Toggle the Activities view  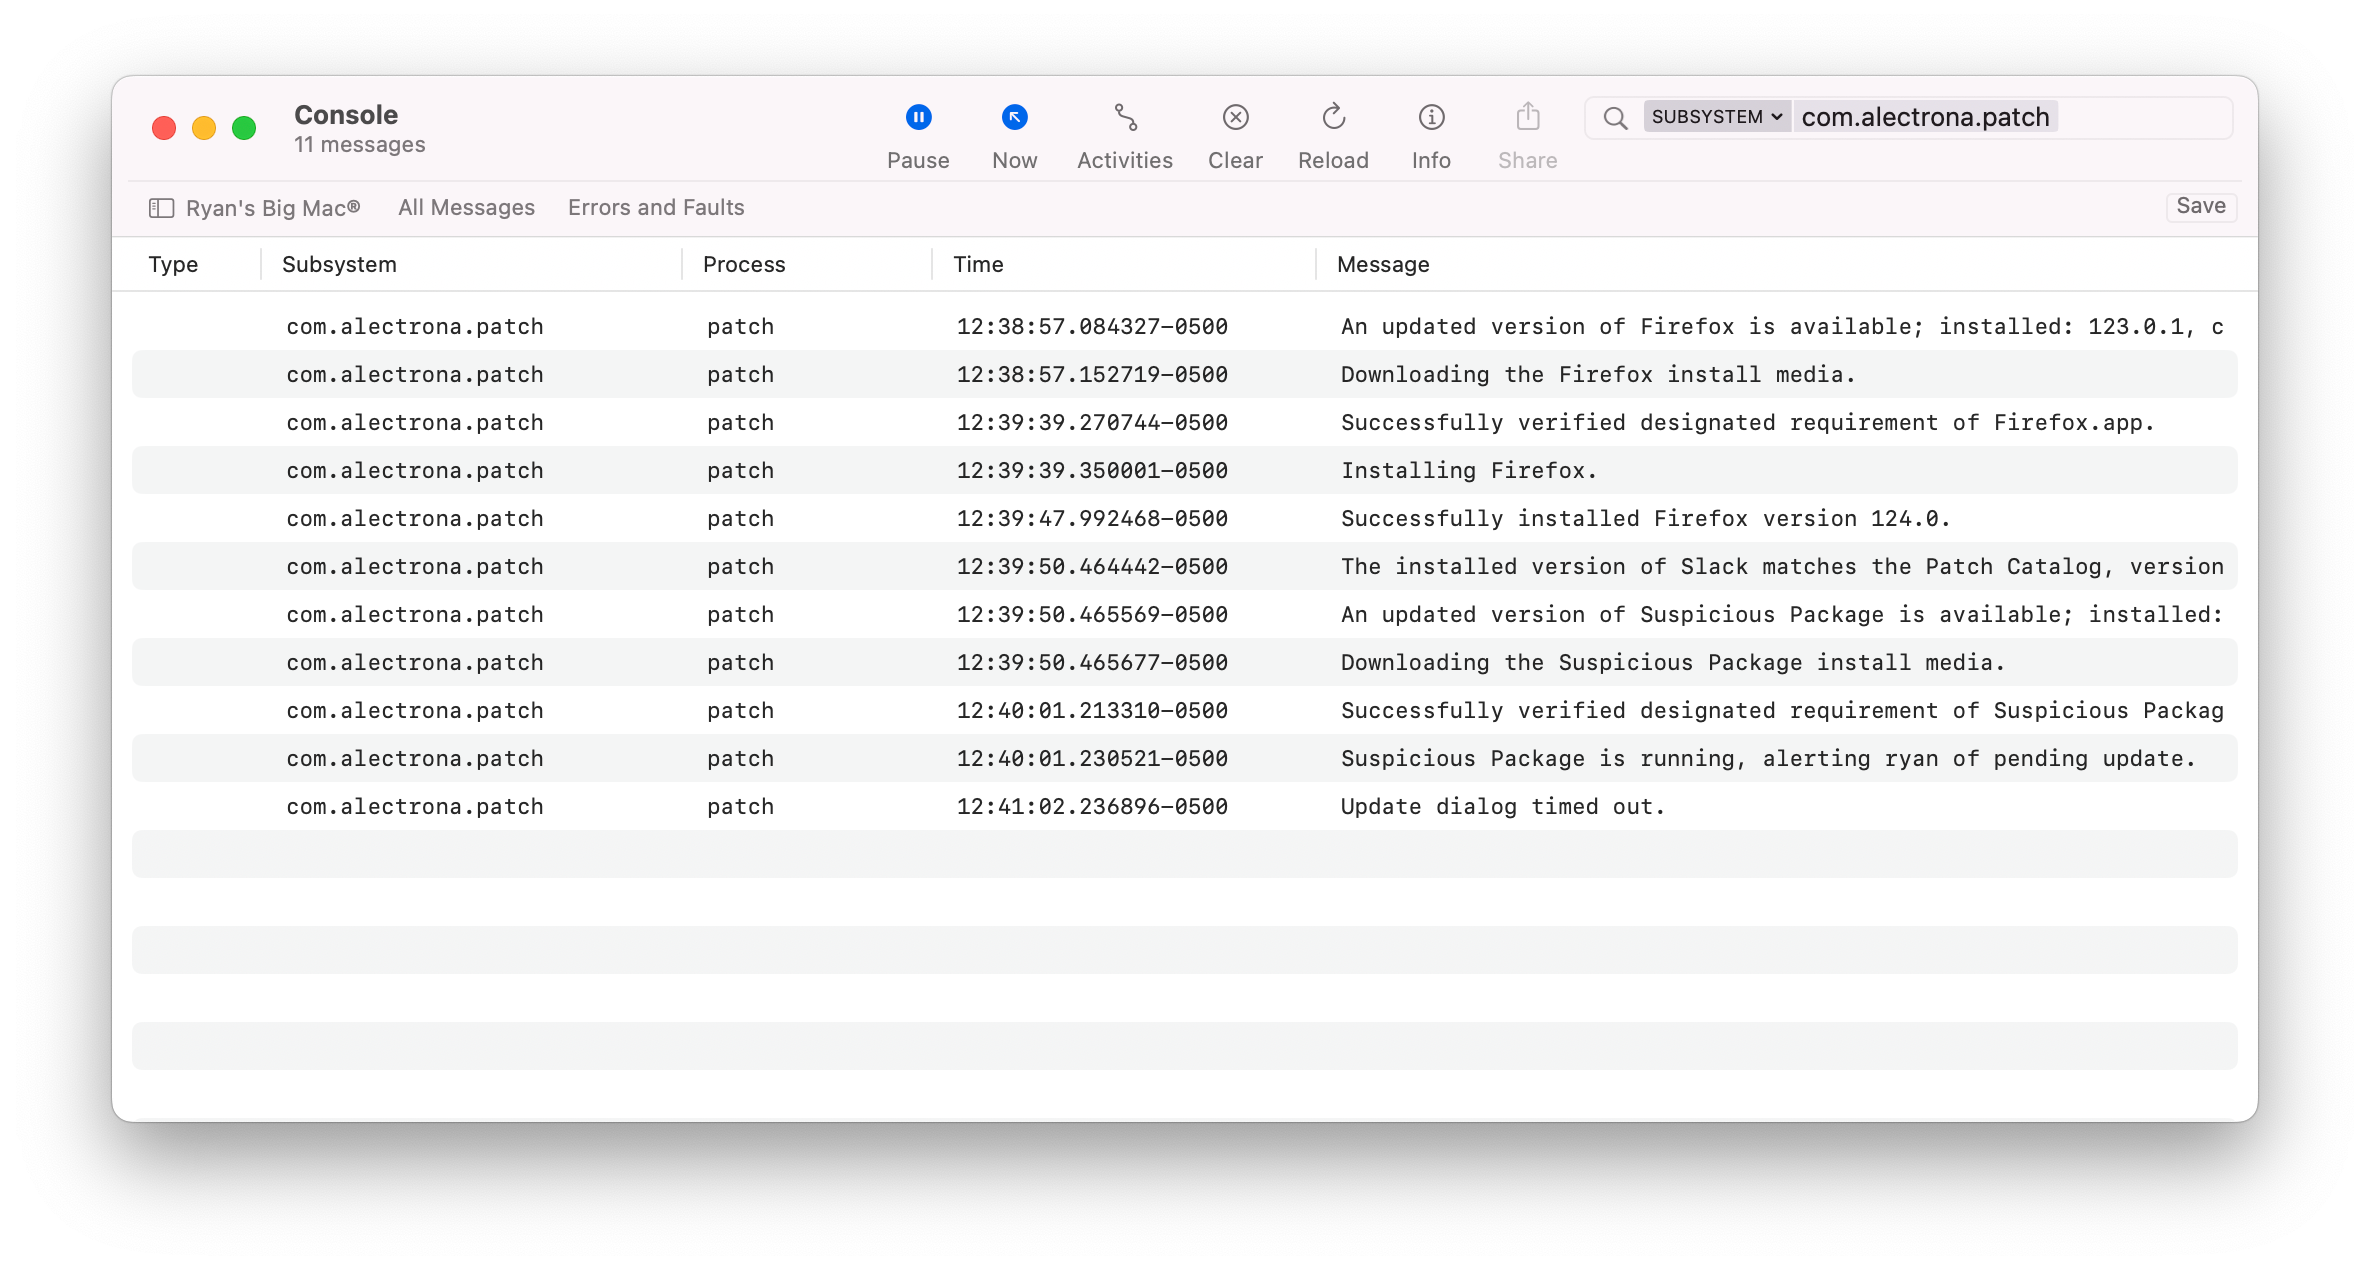[x=1125, y=118]
